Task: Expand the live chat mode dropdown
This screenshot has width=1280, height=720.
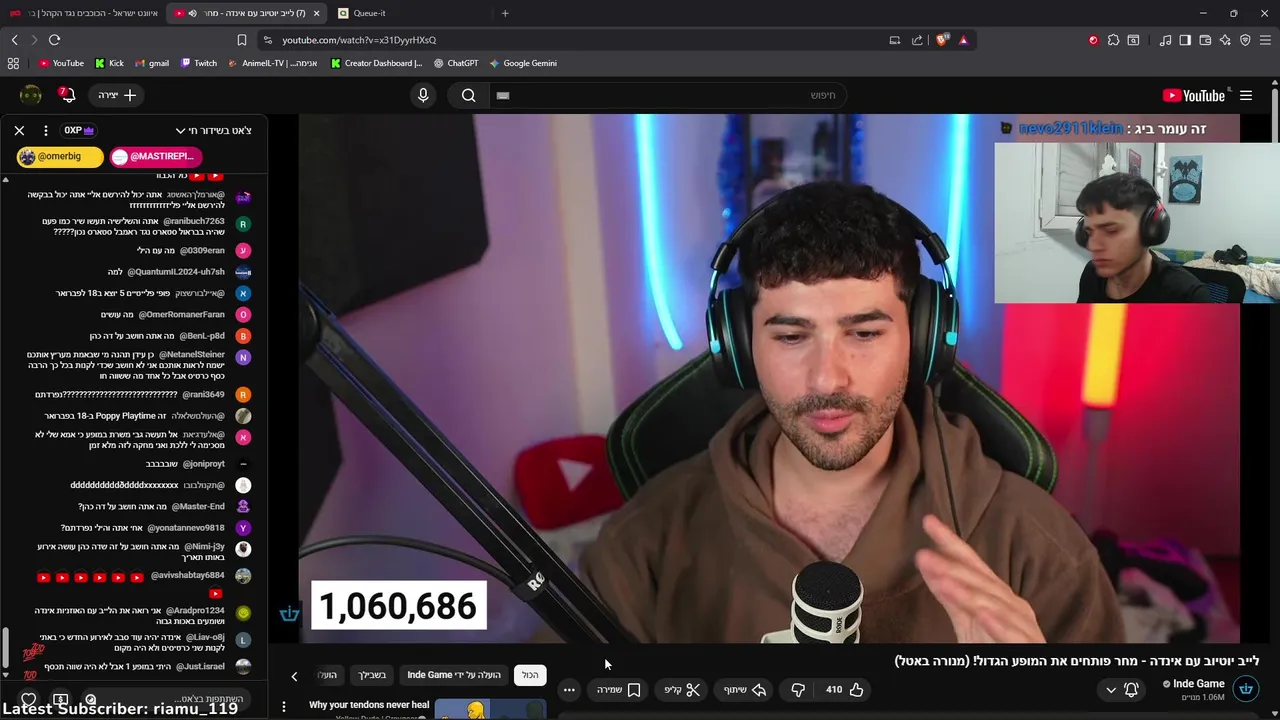Action: click(213, 130)
